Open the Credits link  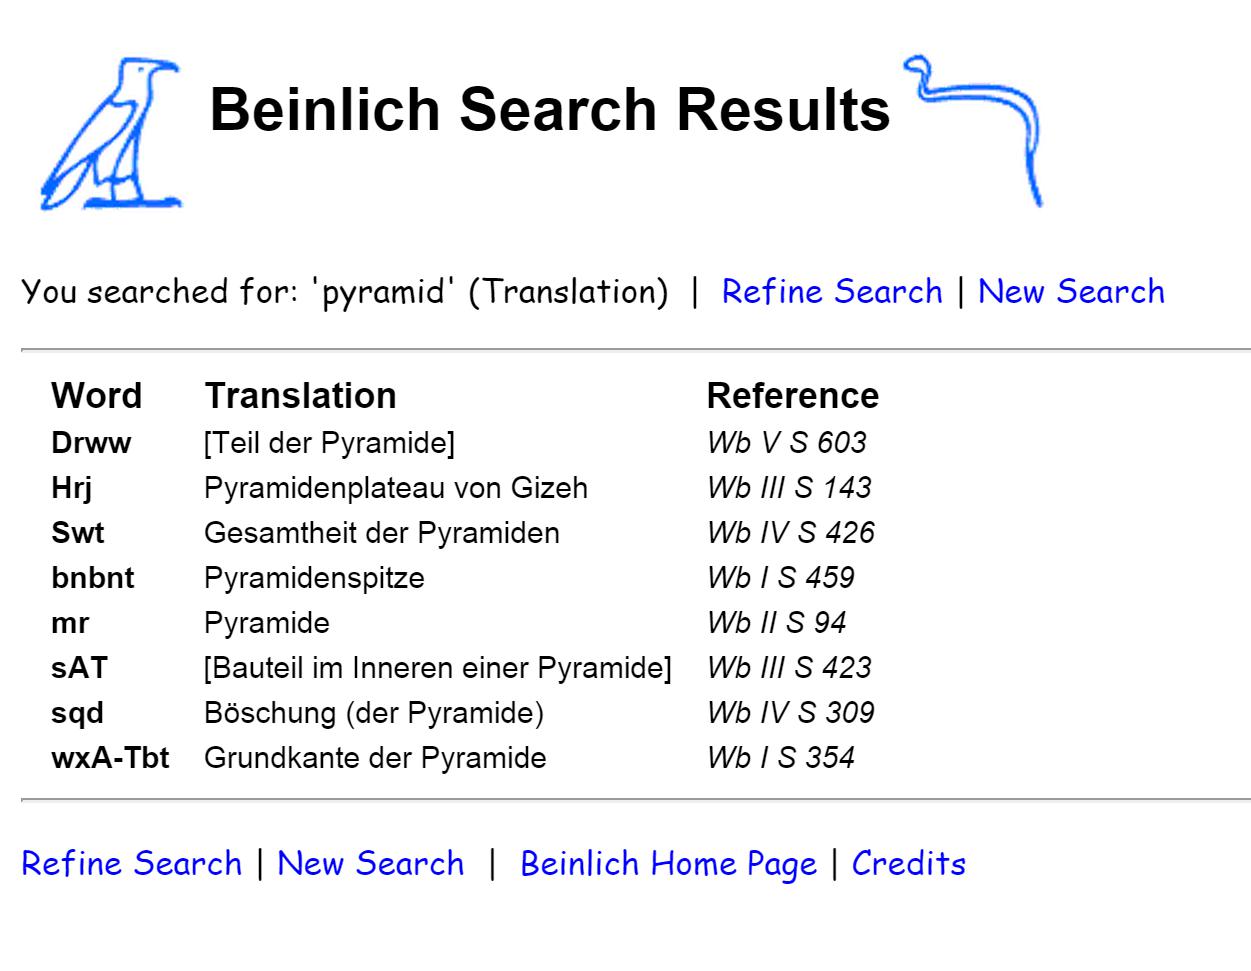click(909, 863)
